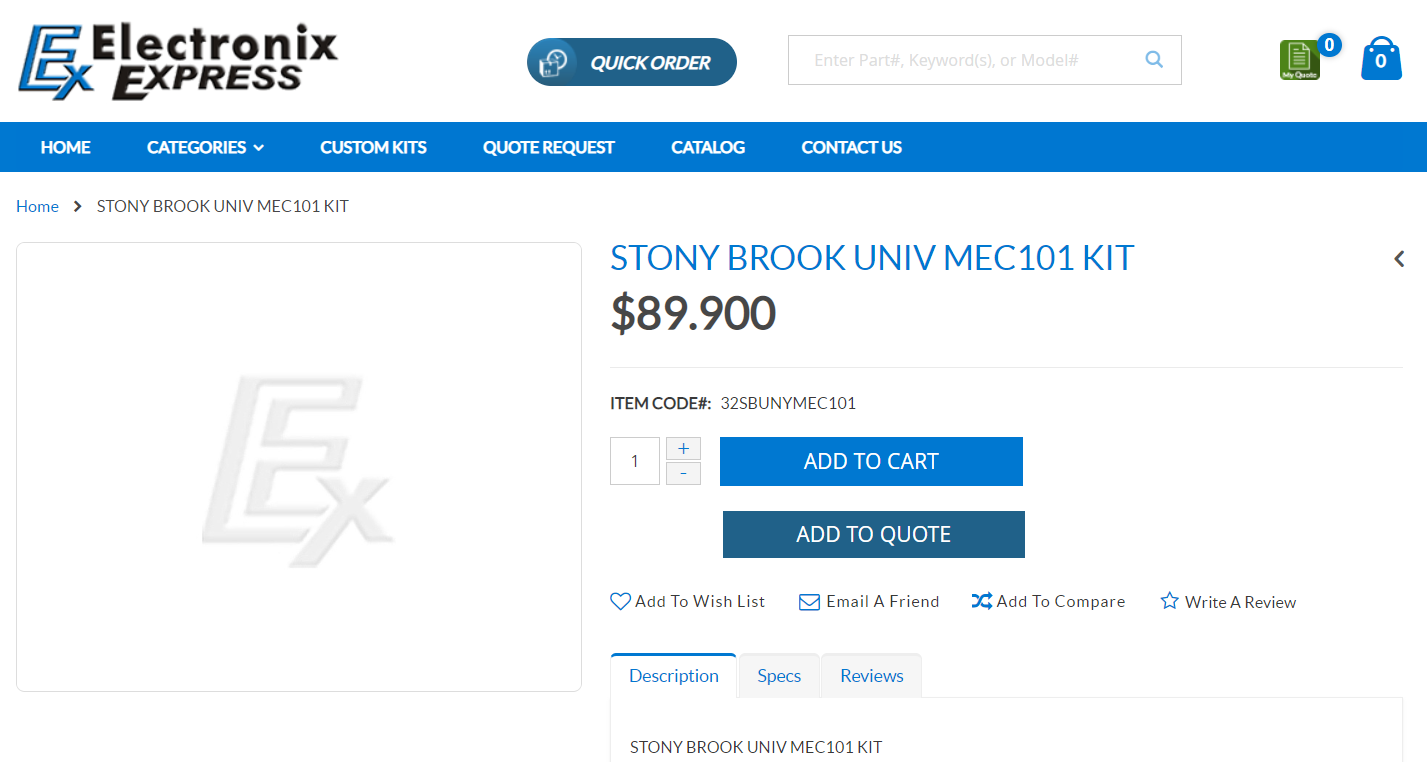The width and height of the screenshot is (1427, 762).
Task: Expand the Categories dropdown menu
Action: pos(205,147)
